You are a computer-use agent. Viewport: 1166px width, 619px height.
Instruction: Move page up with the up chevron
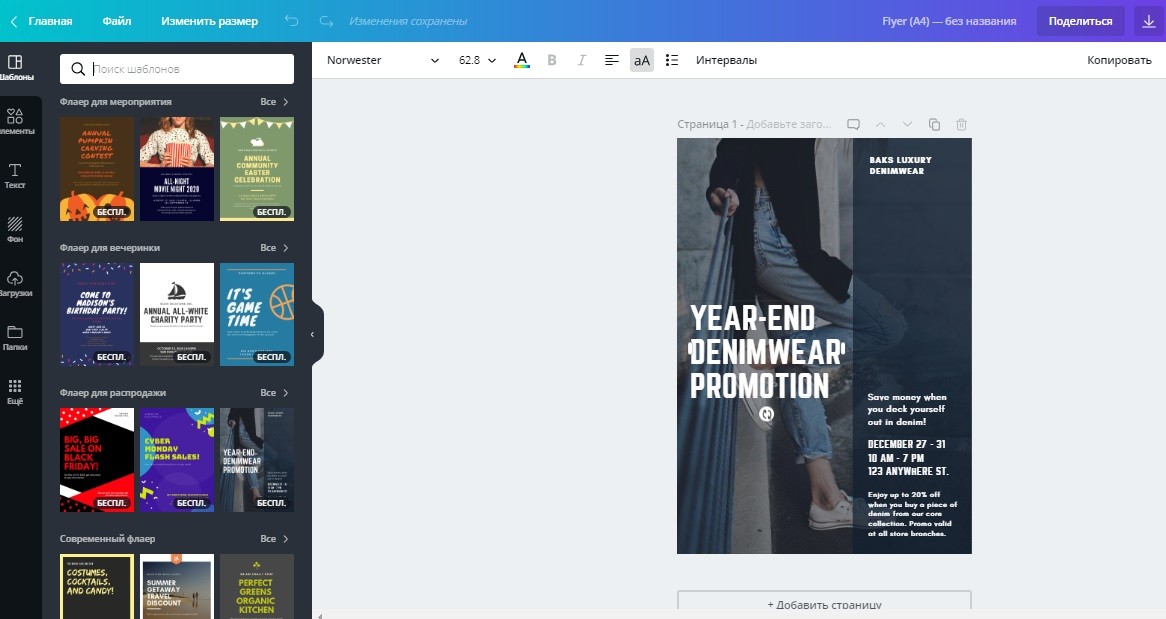880,124
